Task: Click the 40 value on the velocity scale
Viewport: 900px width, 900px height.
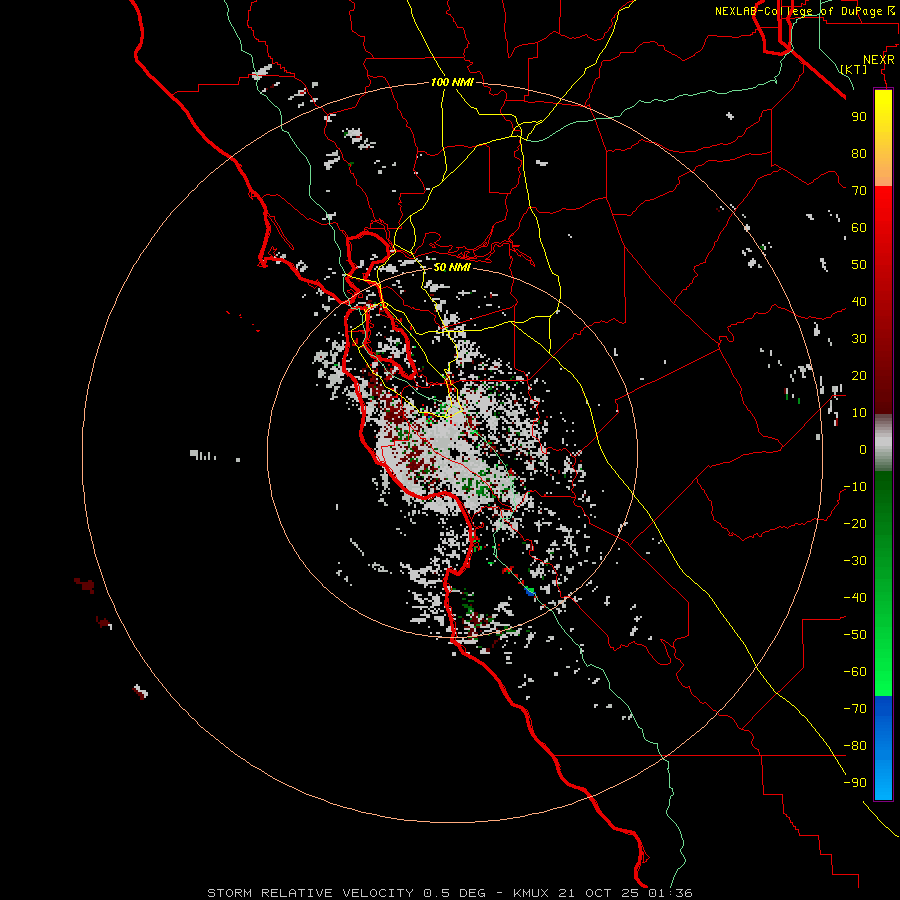Action: click(x=859, y=301)
